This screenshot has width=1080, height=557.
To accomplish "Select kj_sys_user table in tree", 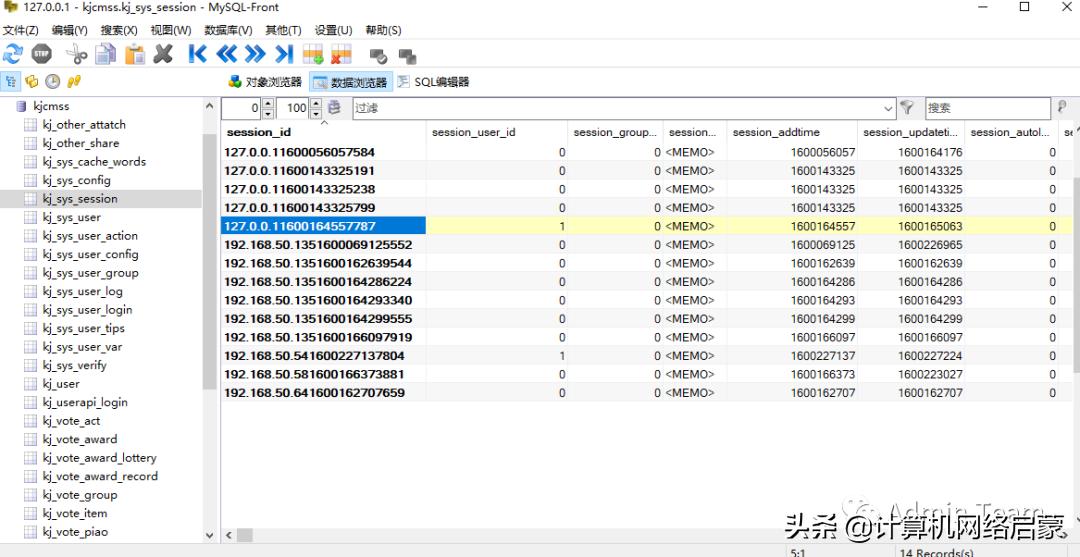I will 71,217.
